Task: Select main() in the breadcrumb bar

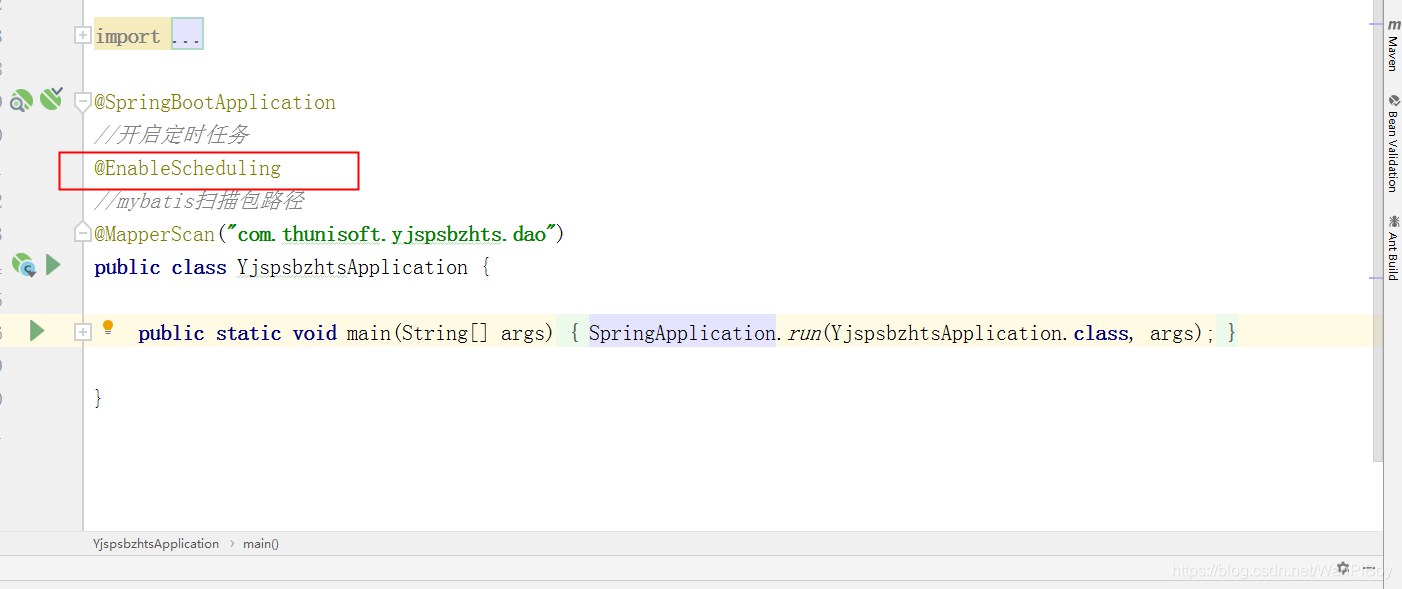Action: [x=261, y=544]
